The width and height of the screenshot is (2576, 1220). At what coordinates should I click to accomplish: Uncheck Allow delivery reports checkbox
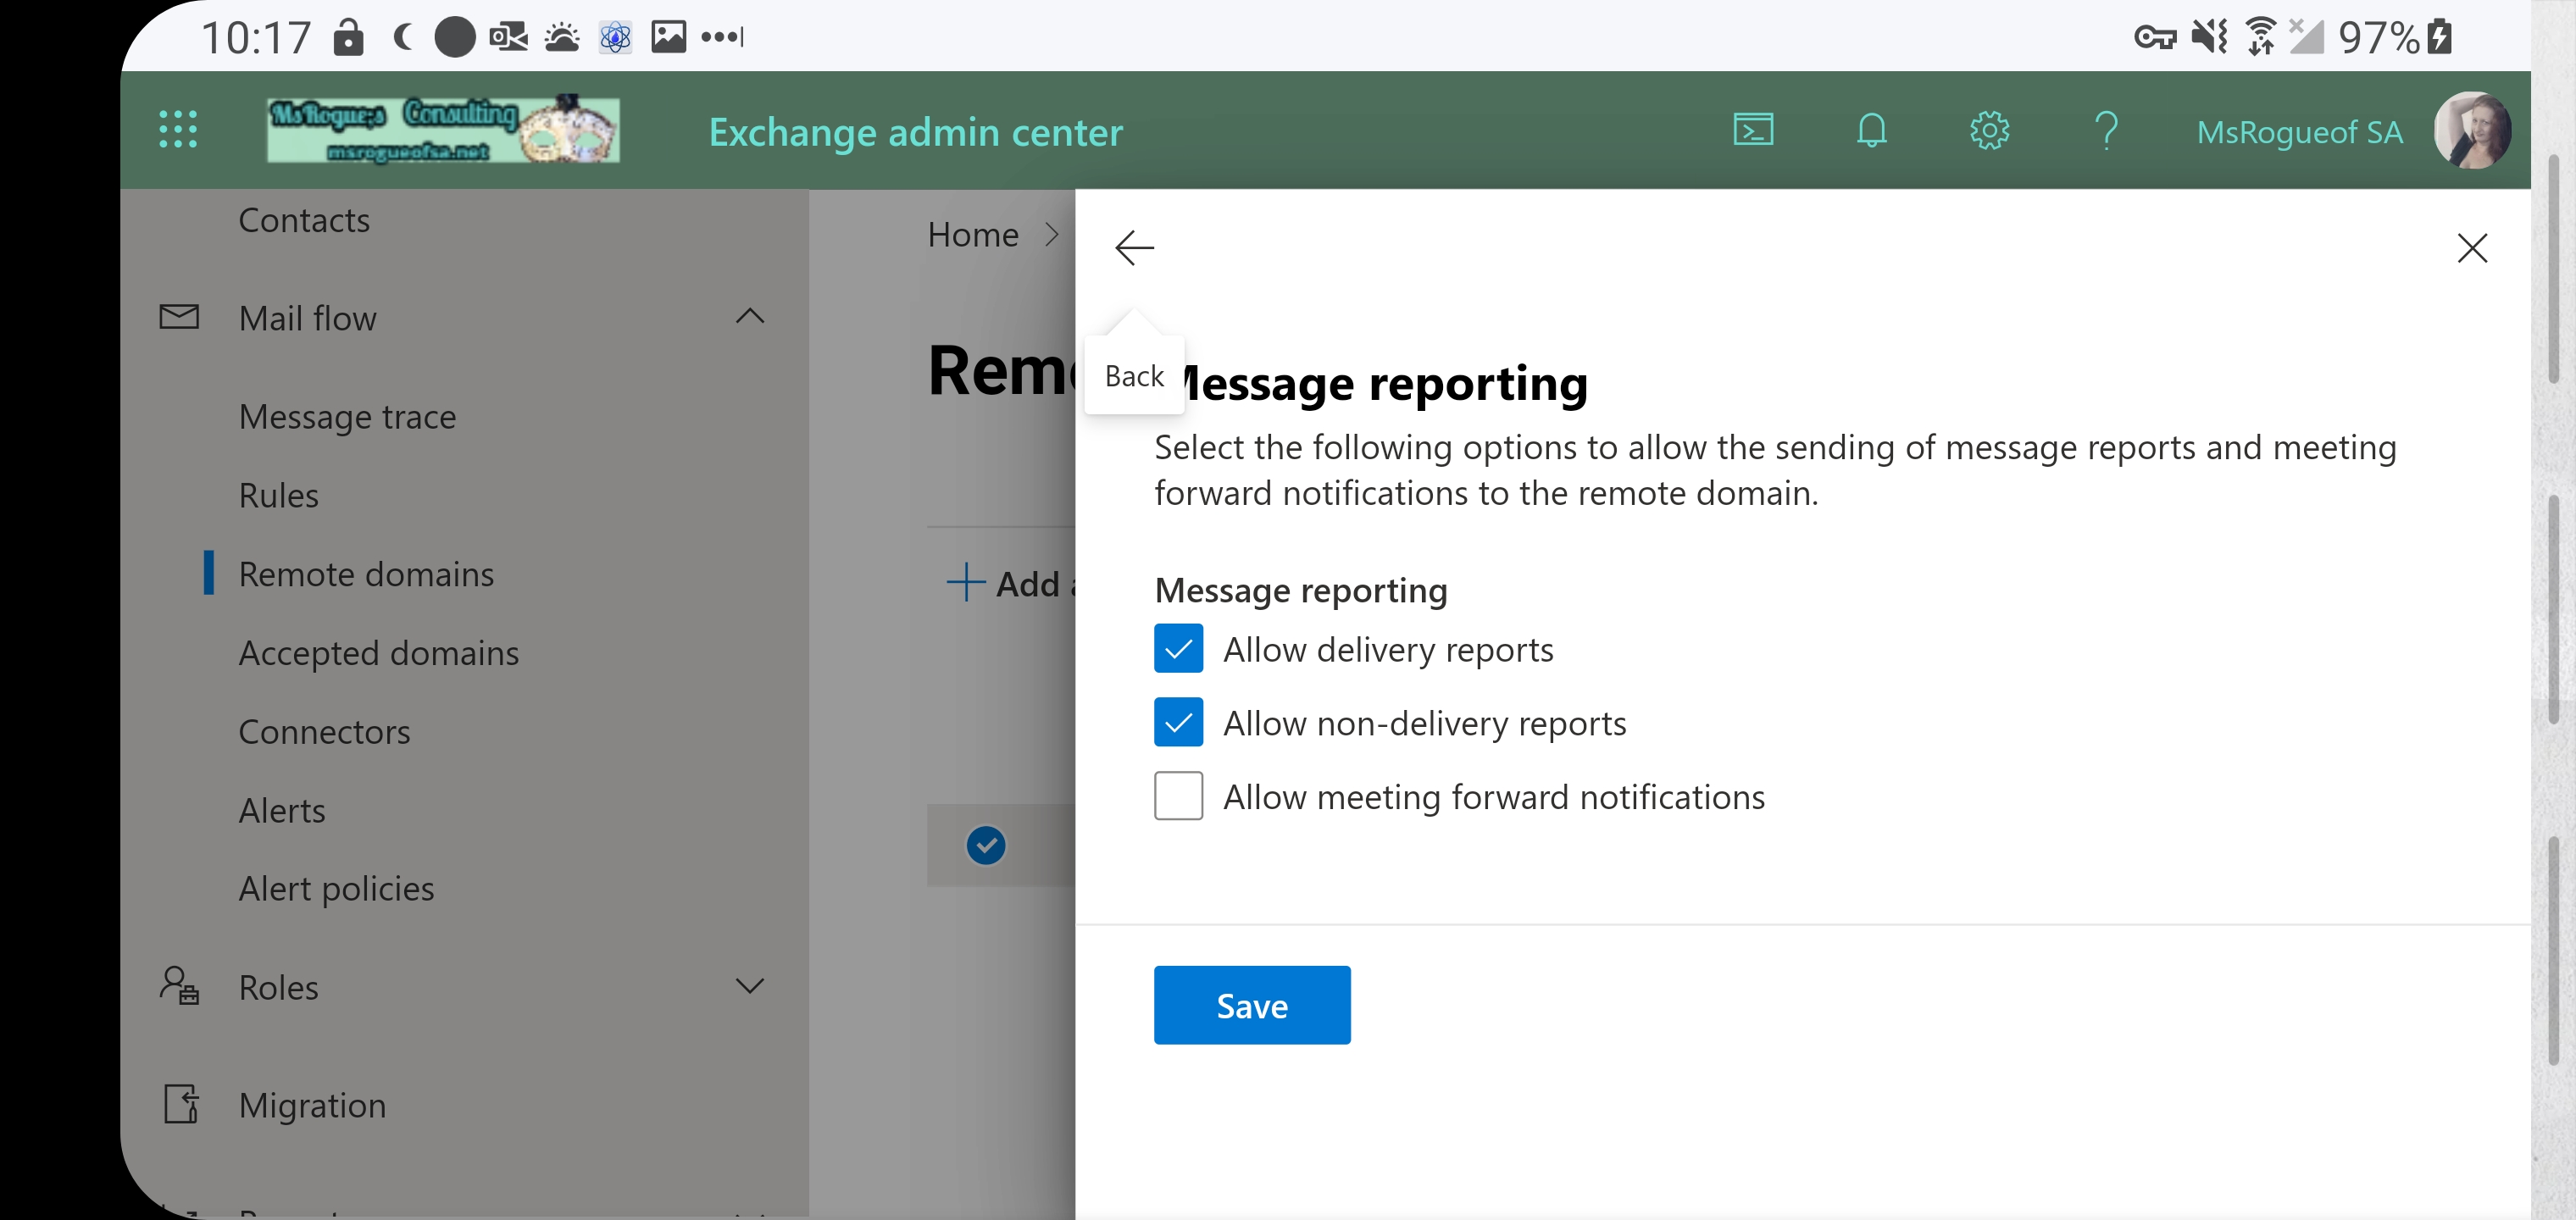1178,649
